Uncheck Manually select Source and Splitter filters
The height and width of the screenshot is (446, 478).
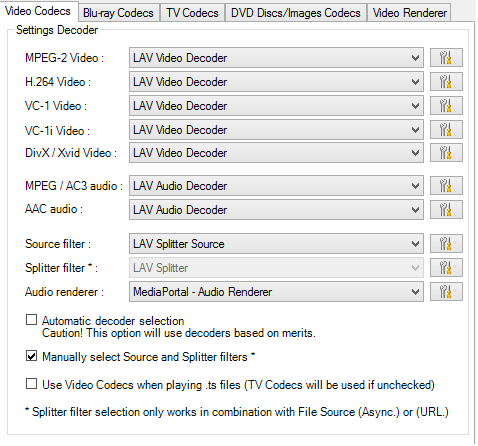[x=31, y=356]
